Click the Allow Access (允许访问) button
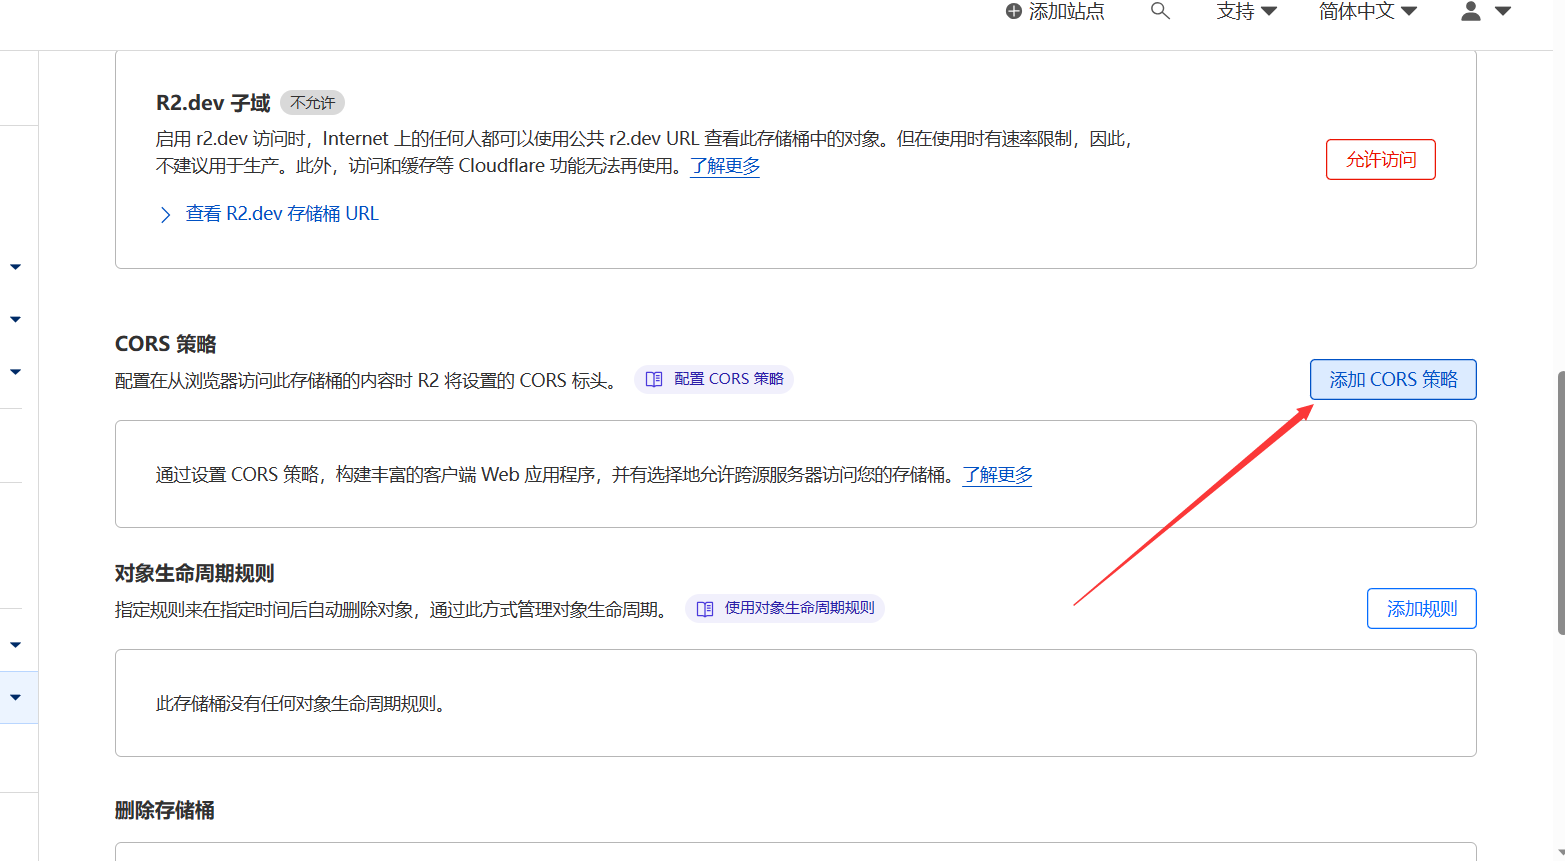This screenshot has height=861, width=1565. [x=1380, y=160]
